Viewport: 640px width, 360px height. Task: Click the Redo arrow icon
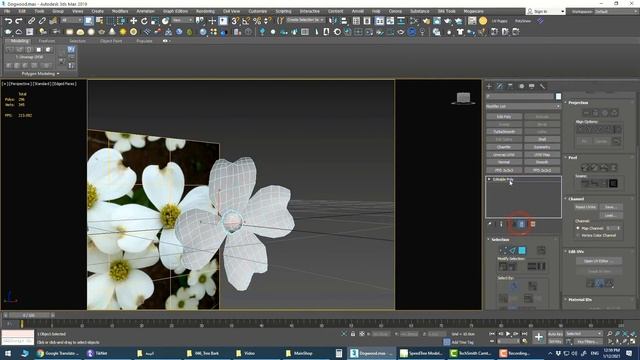(x=19, y=20)
